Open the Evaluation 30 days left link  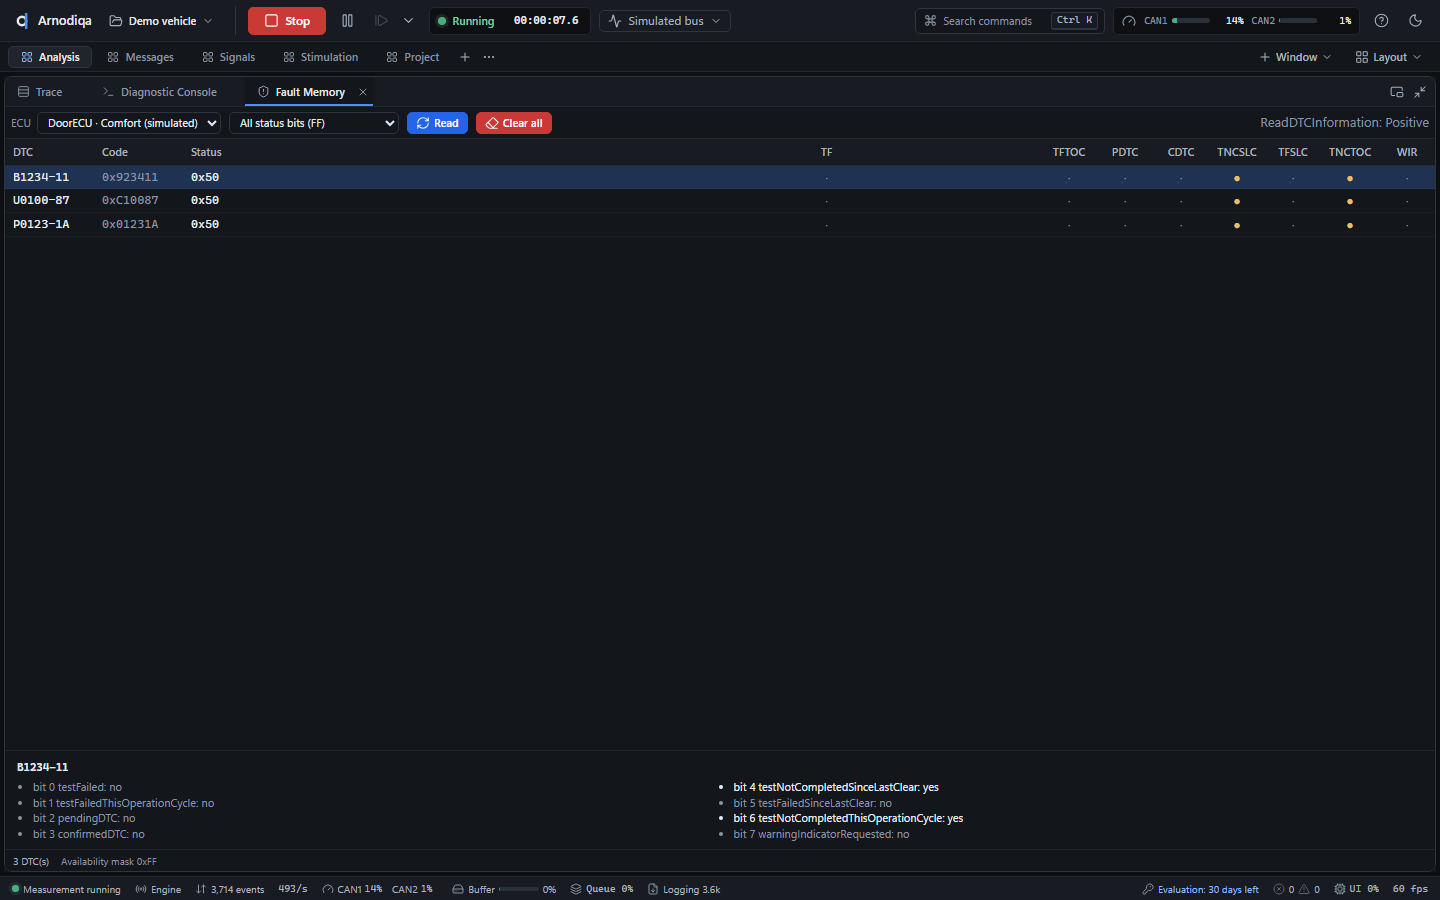pos(1200,889)
